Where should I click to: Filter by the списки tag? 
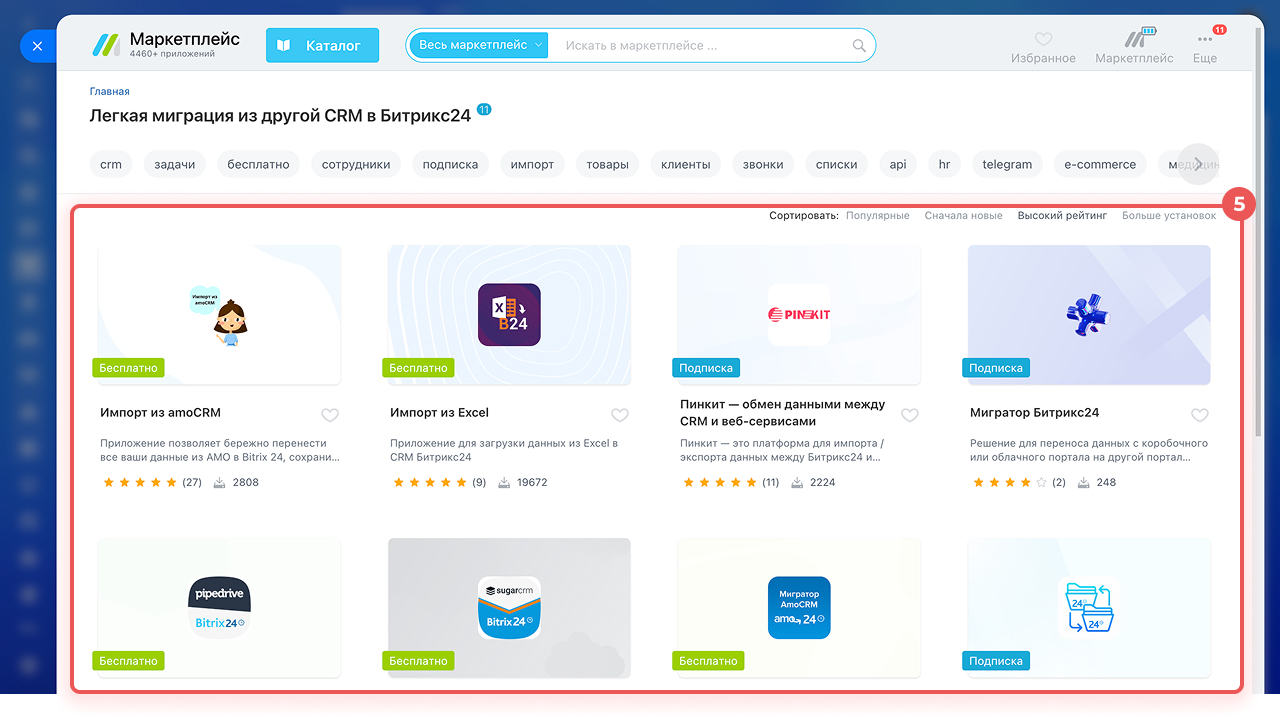(x=837, y=164)
